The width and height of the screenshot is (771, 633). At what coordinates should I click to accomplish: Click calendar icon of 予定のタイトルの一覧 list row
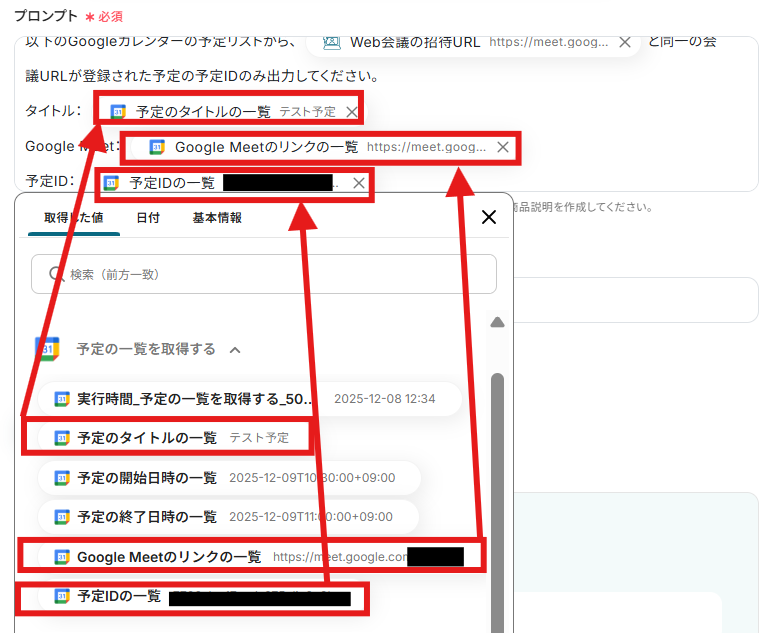(x=62, y=438)
